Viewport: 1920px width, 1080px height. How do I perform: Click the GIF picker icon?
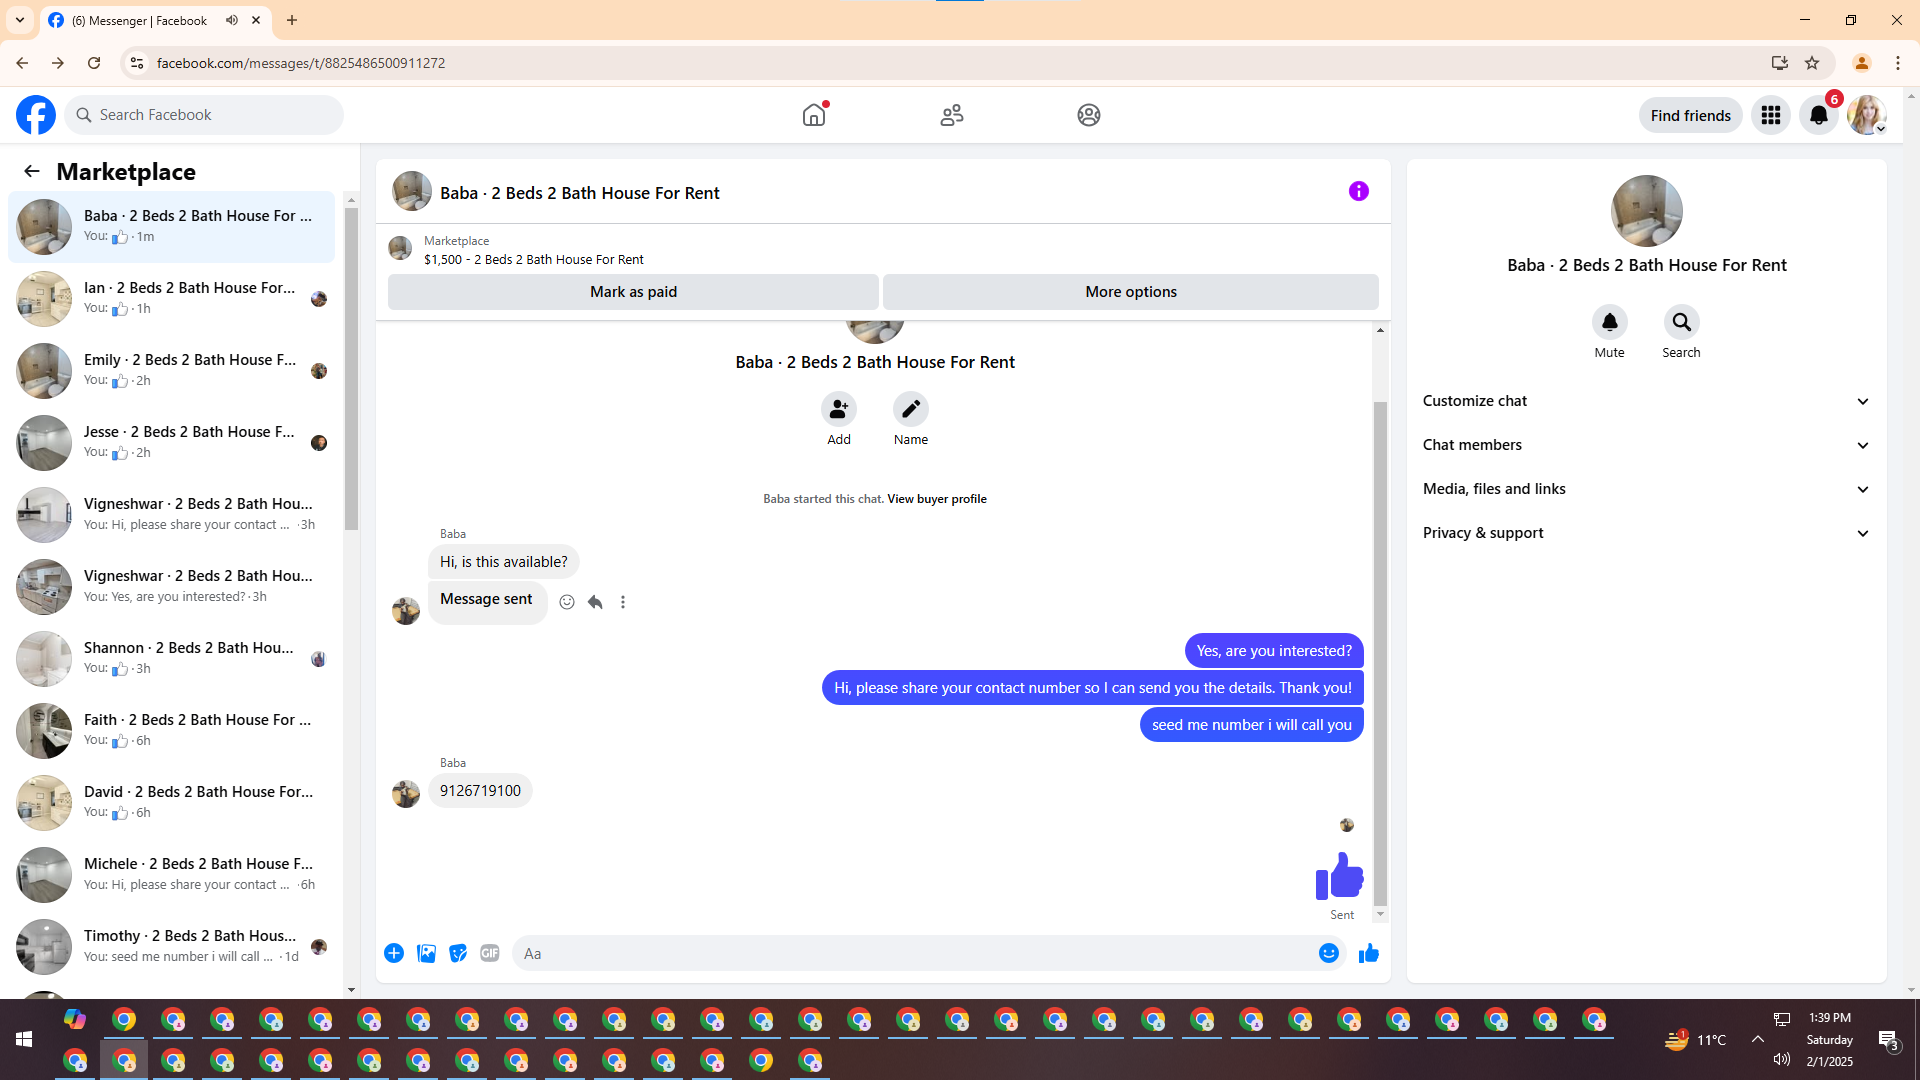[489, 953]
